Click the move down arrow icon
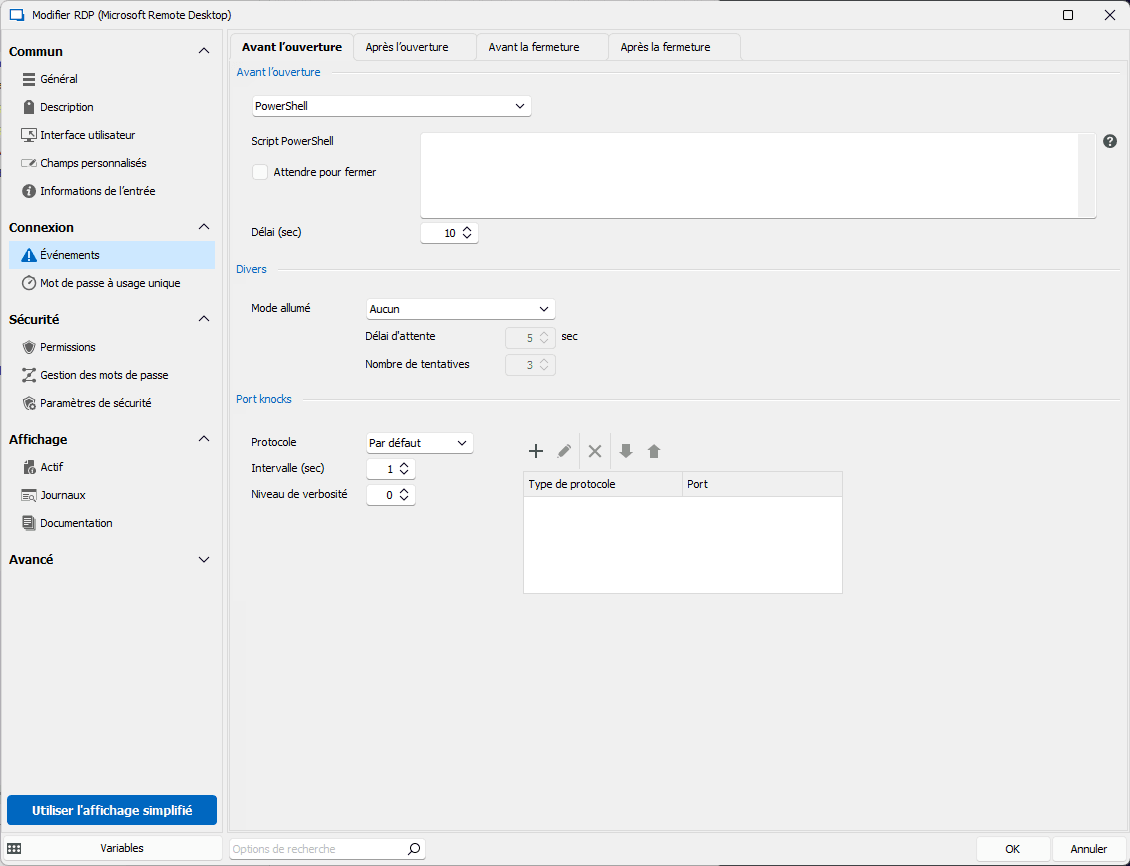This screenshot has height=866, width=1130. (626, 451)
